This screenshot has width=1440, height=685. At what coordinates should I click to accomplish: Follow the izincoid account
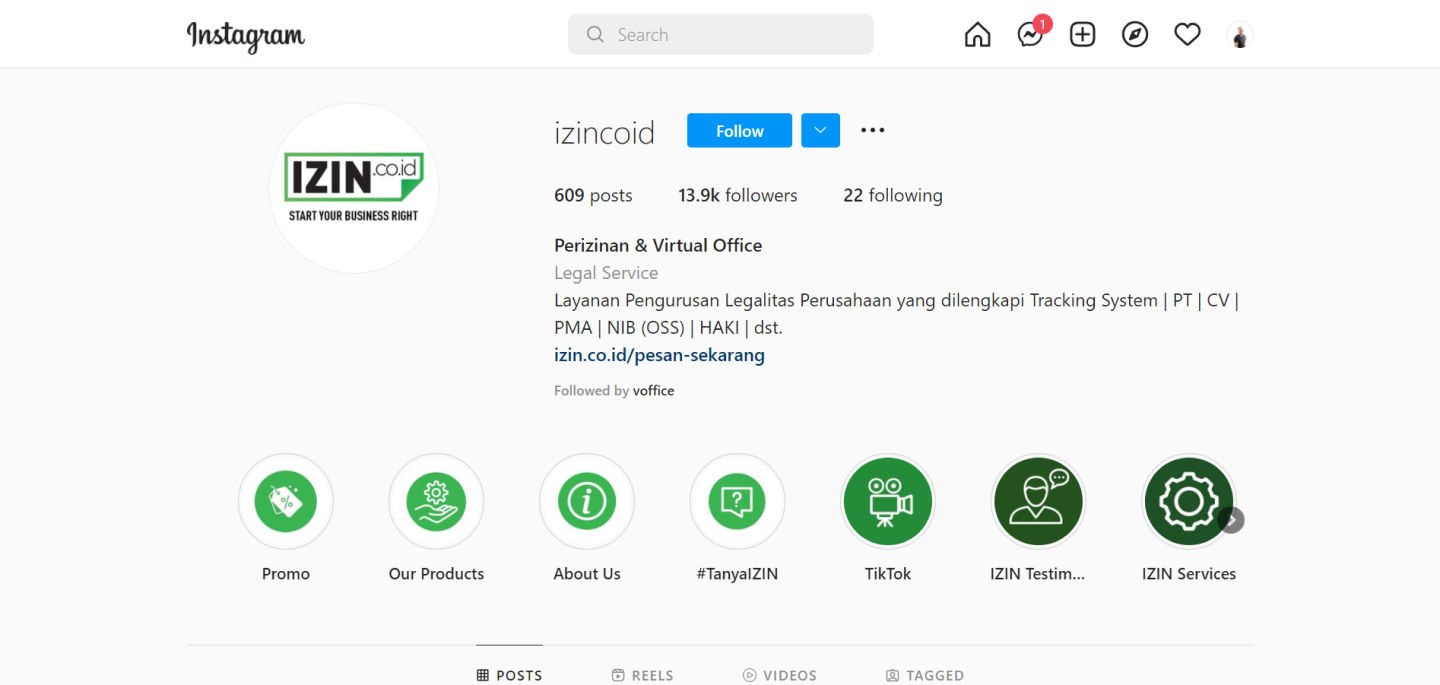[x=739, y=131]
